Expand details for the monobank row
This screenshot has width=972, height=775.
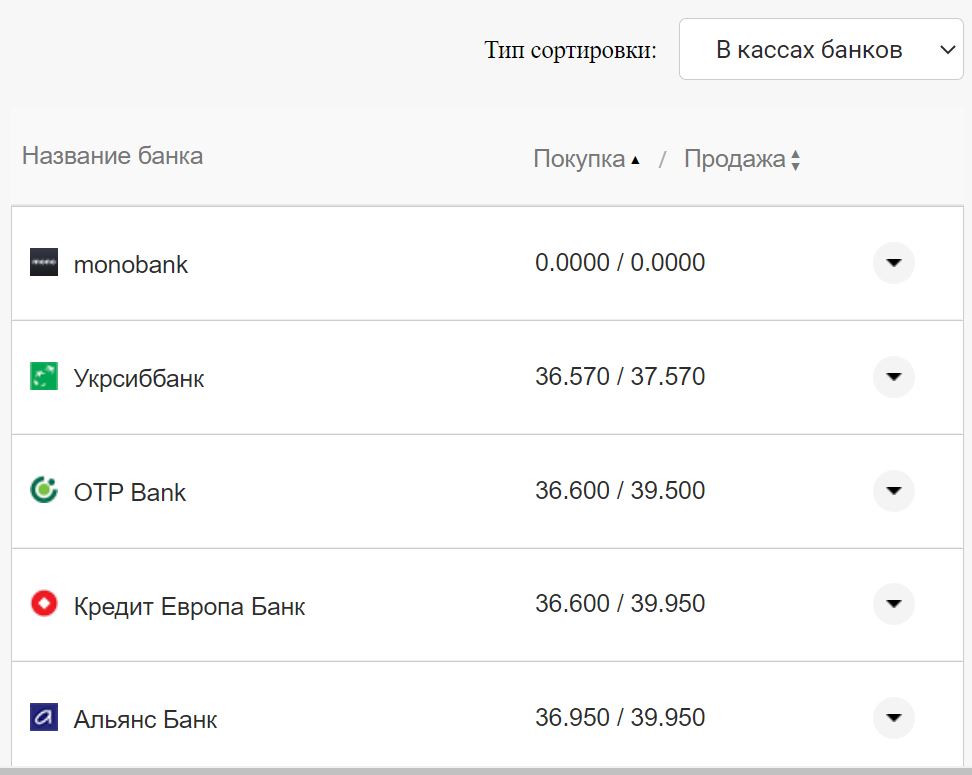pyautogui.click(x=893, y=263)
